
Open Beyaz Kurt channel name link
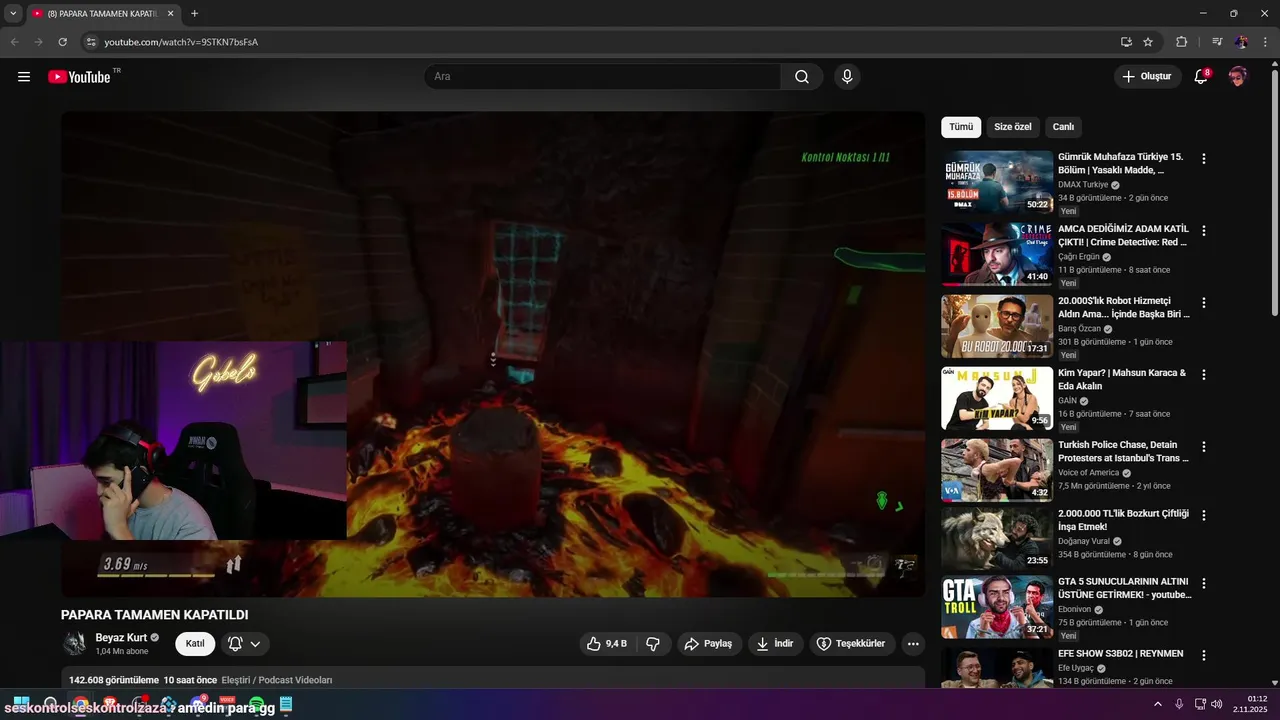click(x=121, y=638)
